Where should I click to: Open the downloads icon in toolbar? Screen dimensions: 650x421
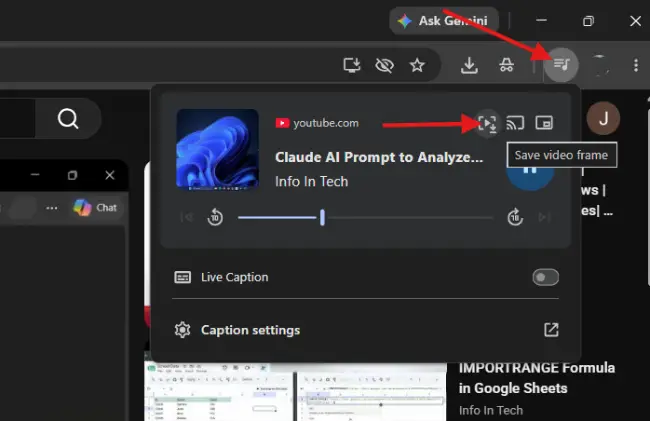469,65
